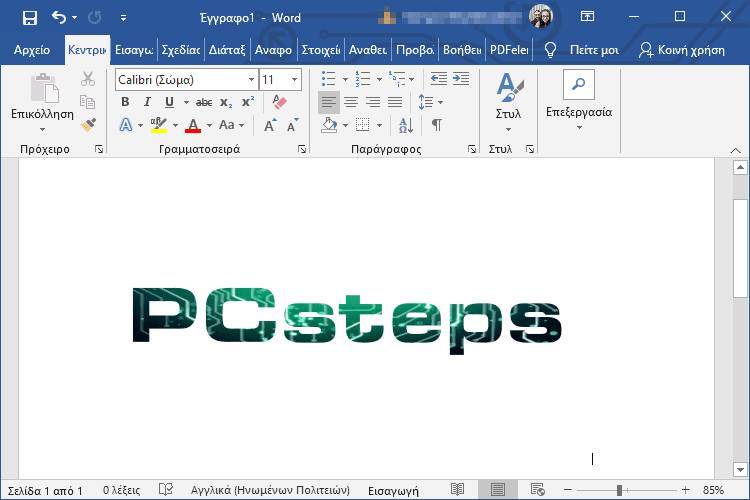This screenshot has width=750, height=500.
Task: Toggle strikethrough formatting
Action: (x=204, y=102)
